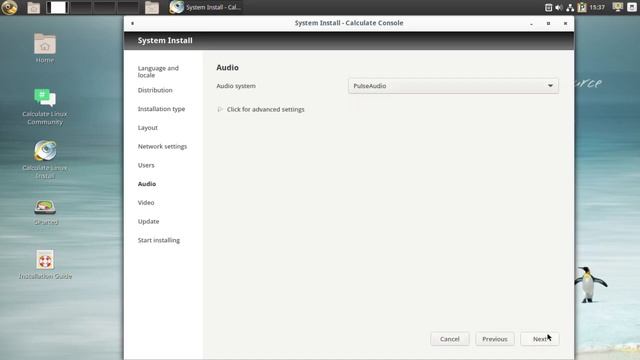Select the System Install taskbar entry
This screenshot has width=640, height=360.
(206, 7)
